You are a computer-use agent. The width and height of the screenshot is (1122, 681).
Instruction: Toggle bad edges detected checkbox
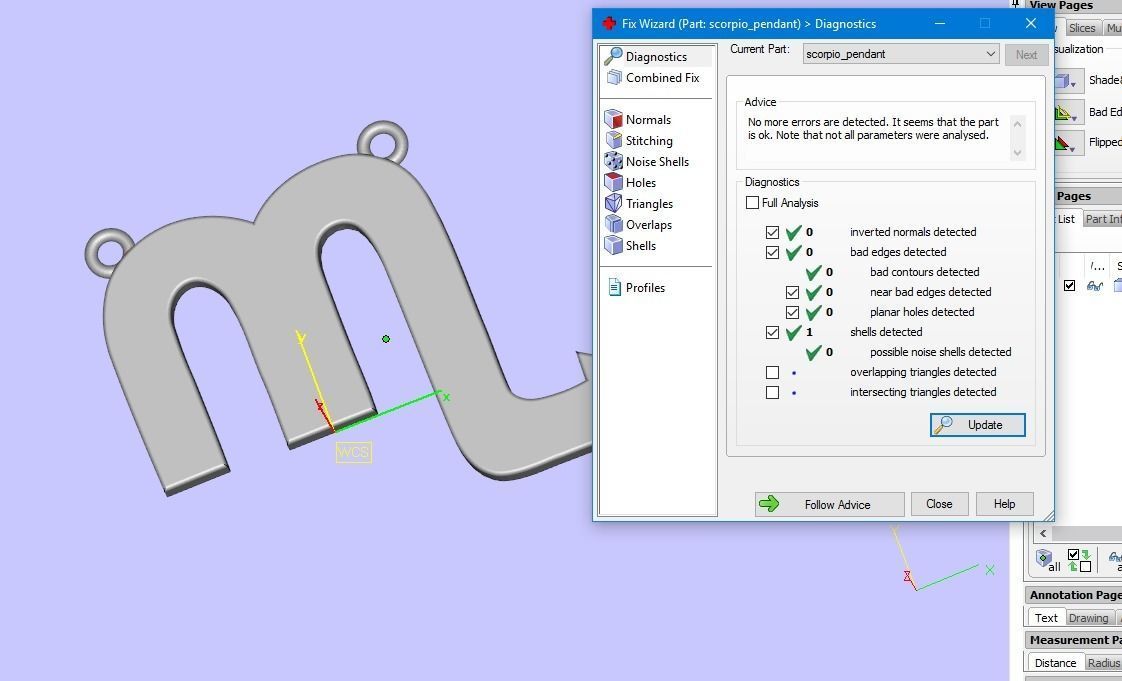(x=772, y=253)
